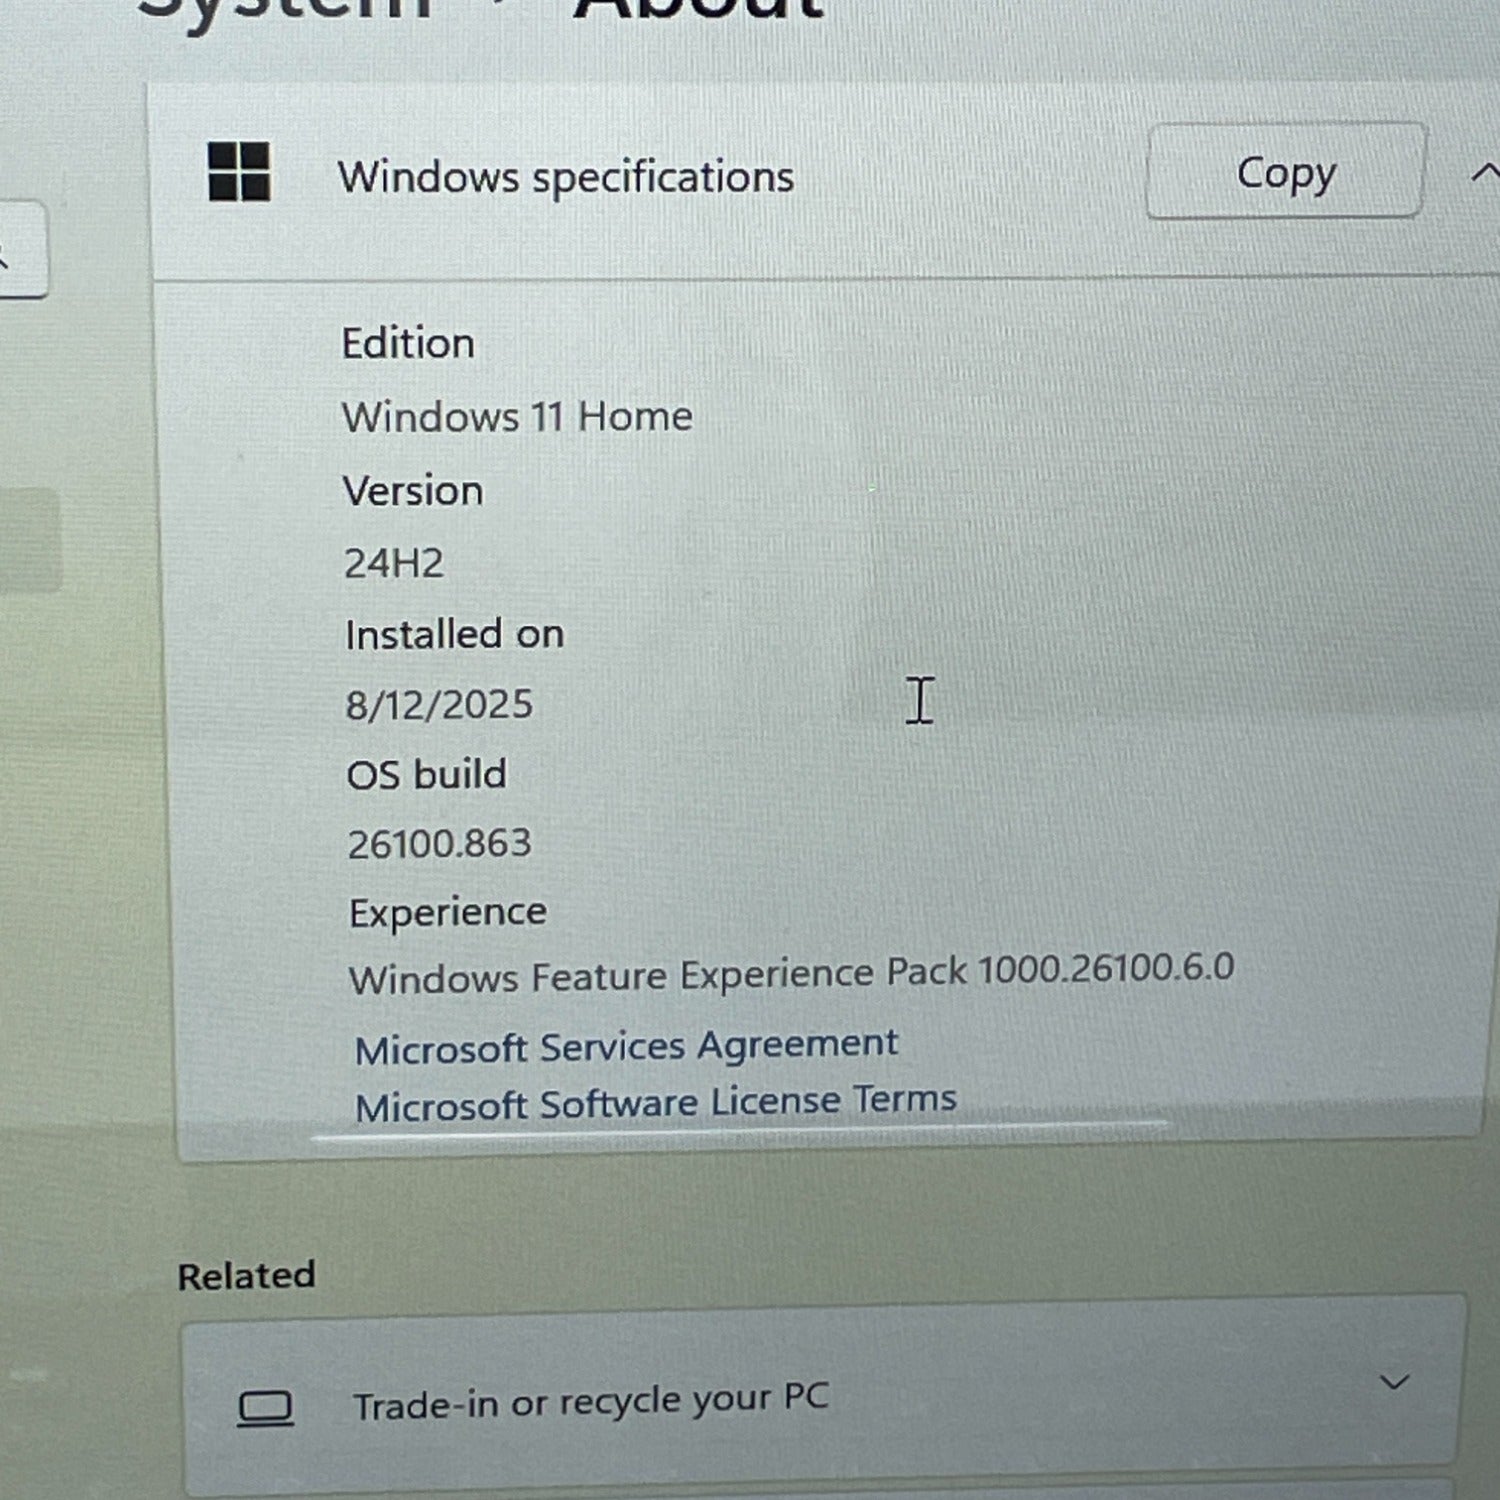Click the Windows specifications header title

click(565, 177)
